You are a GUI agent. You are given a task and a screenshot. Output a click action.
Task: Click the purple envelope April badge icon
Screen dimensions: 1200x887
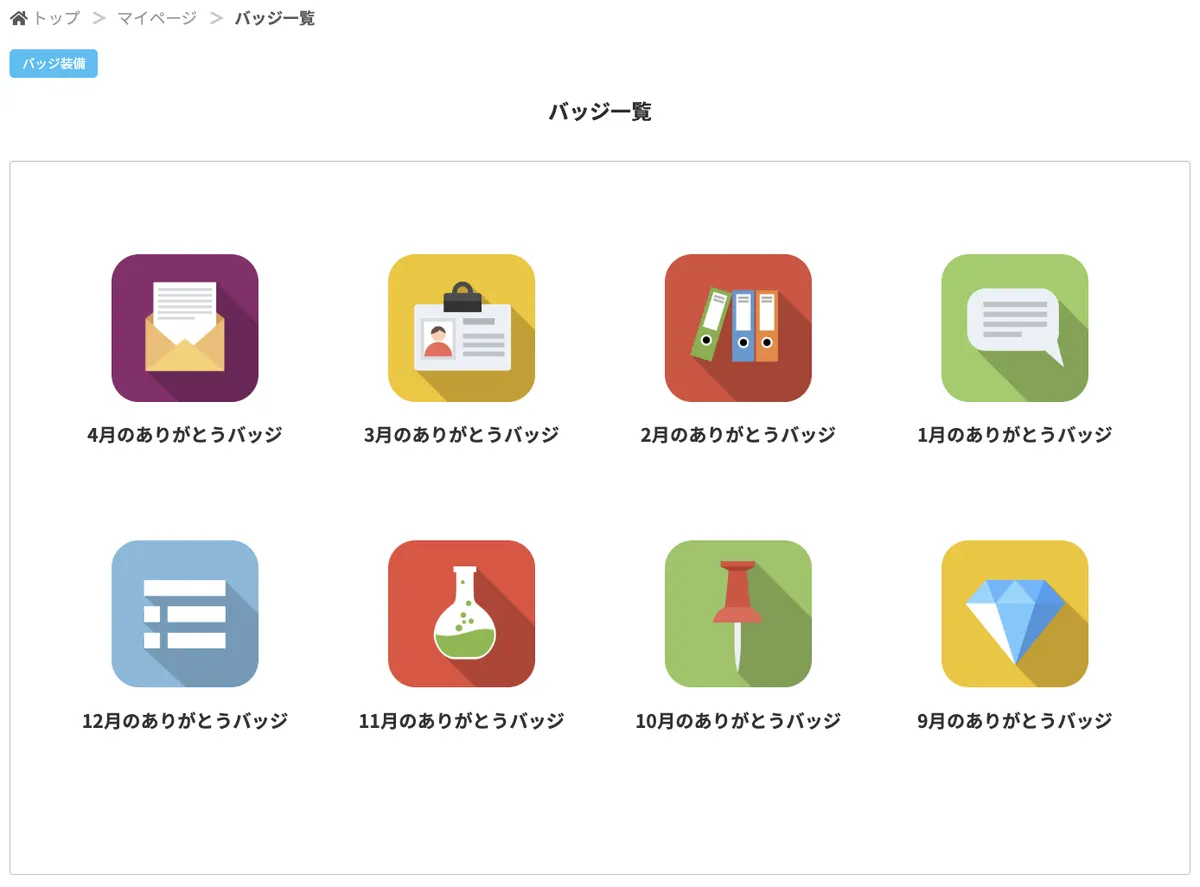coord(185,328)
